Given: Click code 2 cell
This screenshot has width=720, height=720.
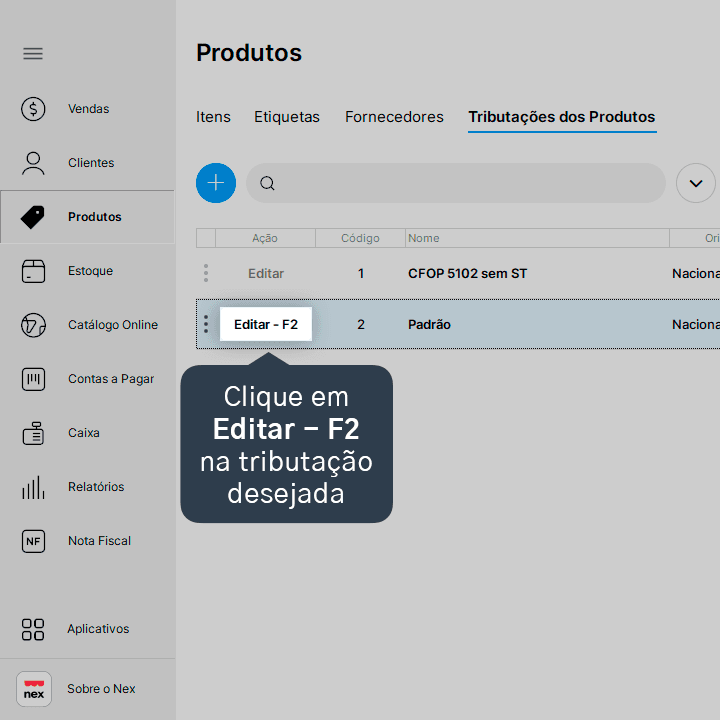Looking at the screenshot, I should click(x=361, y=325).
